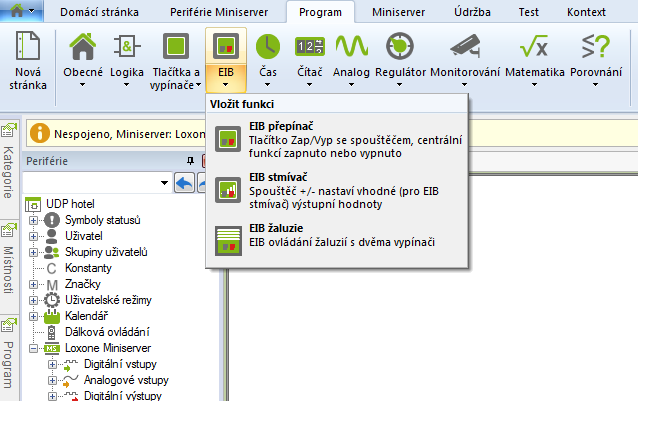The width and height of the screenshot is (672, 423).
Task: Expand the Skupiny uživatelů node
Action: click(33, 252)
